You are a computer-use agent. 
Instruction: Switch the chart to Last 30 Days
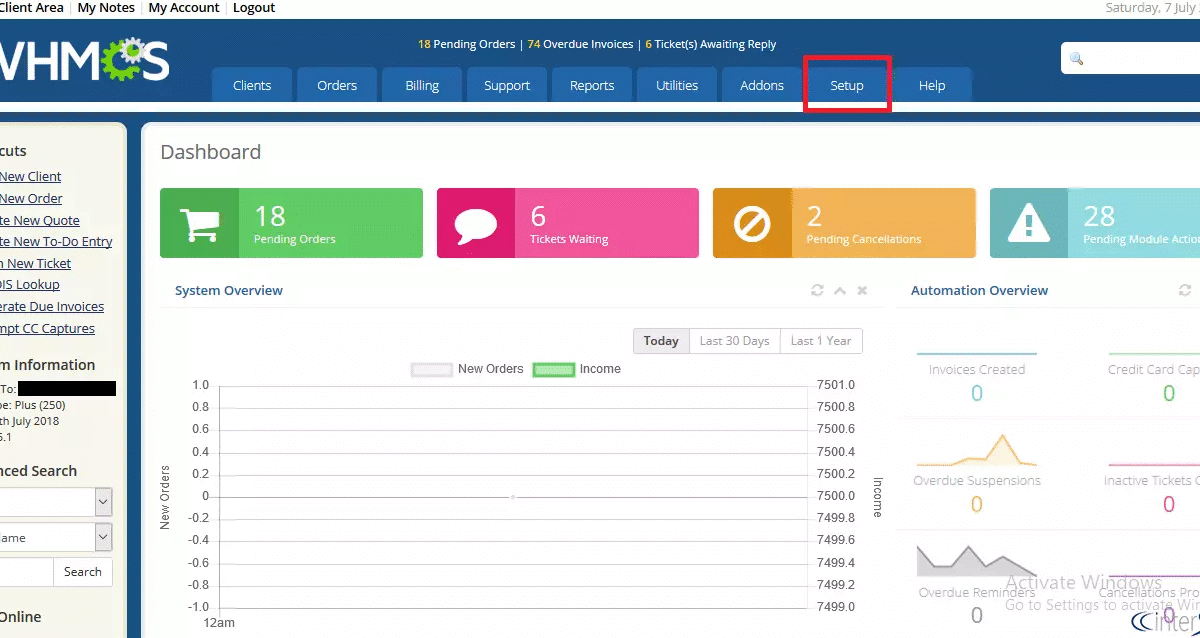(734, 341)
